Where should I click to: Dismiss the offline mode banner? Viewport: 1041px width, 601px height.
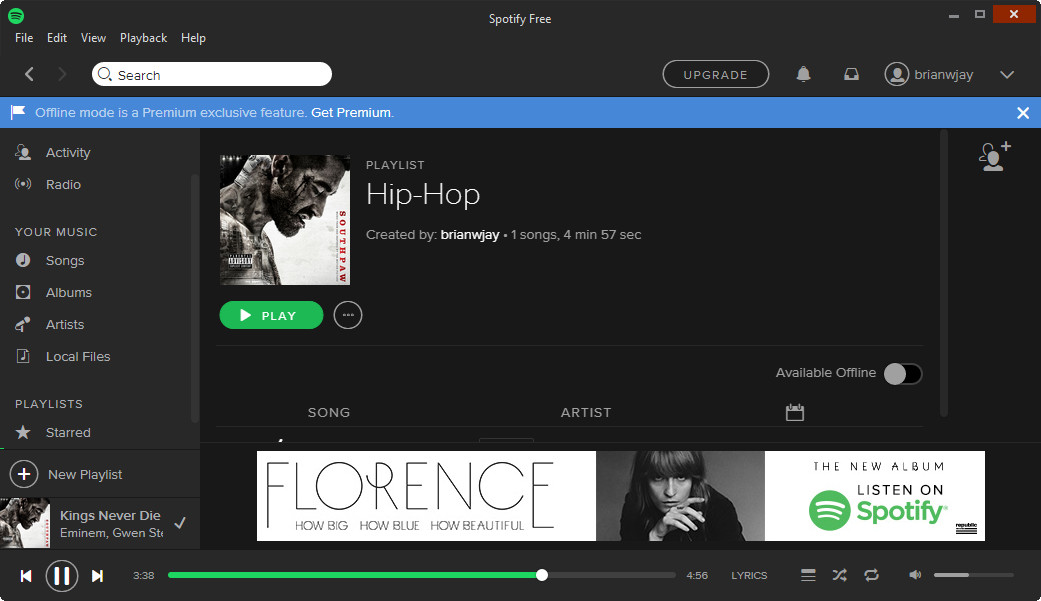click(1023, 113)
